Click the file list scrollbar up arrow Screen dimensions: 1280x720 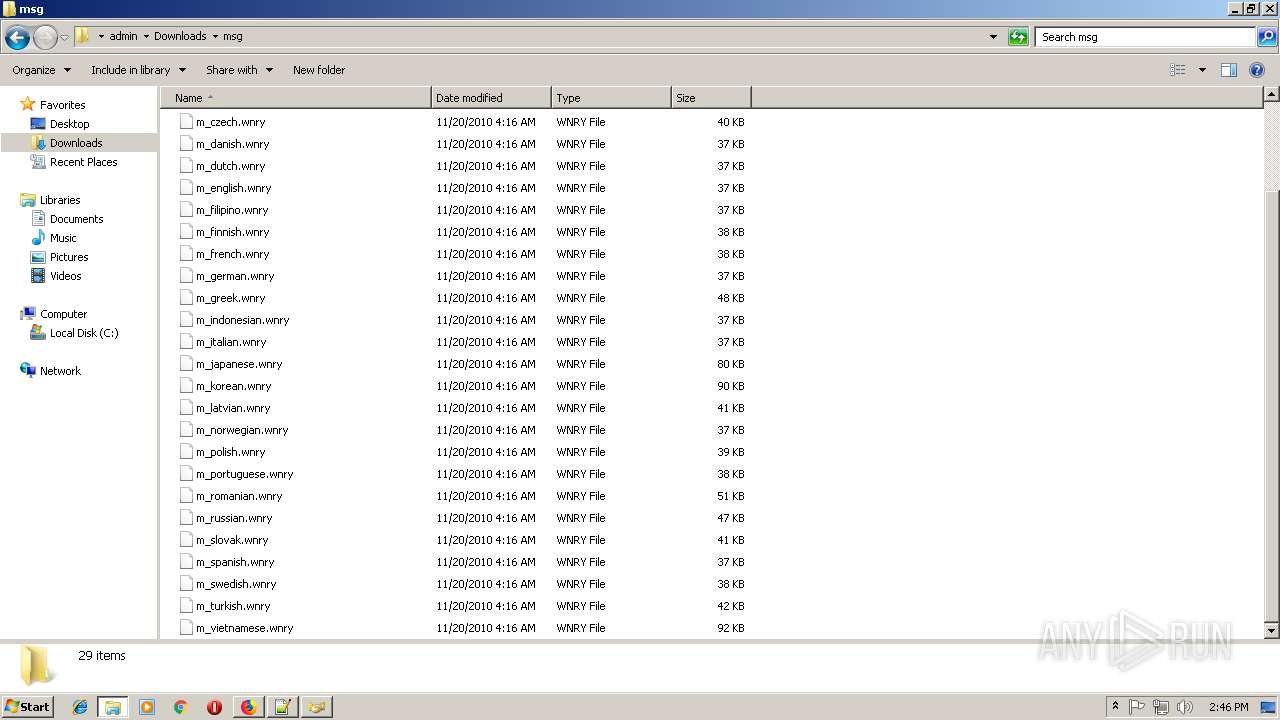pos(1272,95)
